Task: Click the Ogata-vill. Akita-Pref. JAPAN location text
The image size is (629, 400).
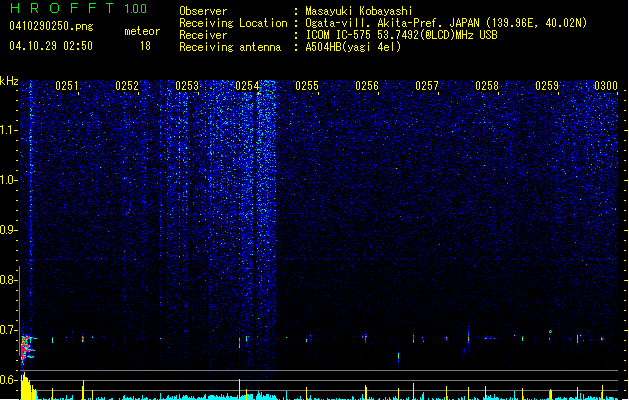Action: (446, 23)
